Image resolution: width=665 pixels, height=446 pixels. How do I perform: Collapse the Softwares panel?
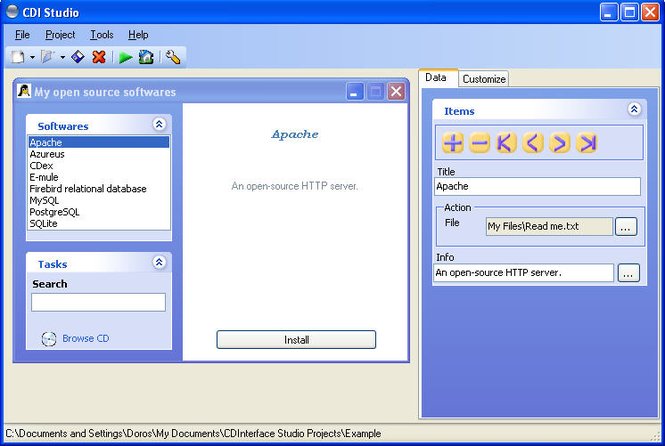tap(159, 125)
